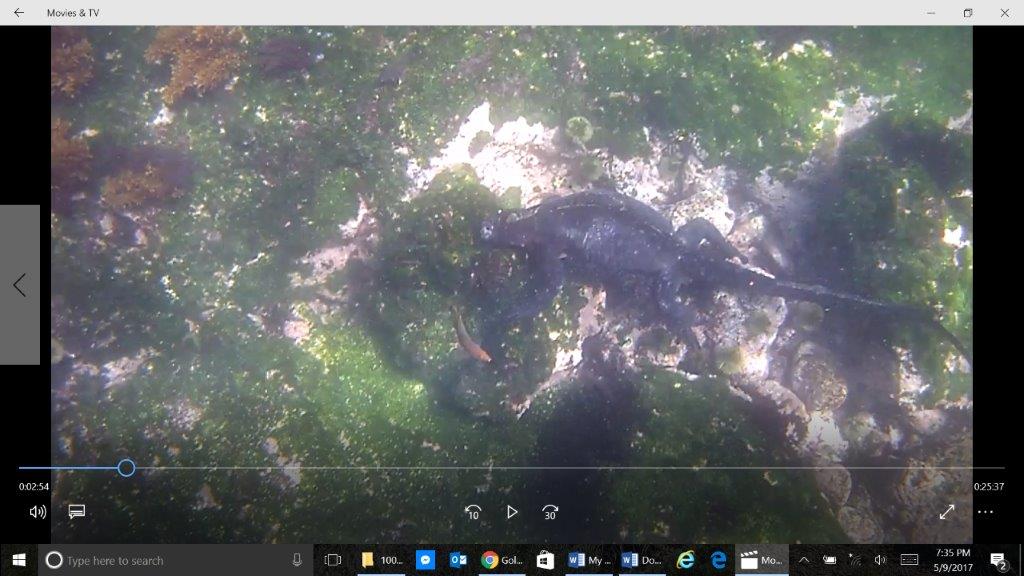Image resolution: width=1024 pixels, height=576 pixels.
Task: Skip forward 30 seconds
Action: click(x=550, y=513)
